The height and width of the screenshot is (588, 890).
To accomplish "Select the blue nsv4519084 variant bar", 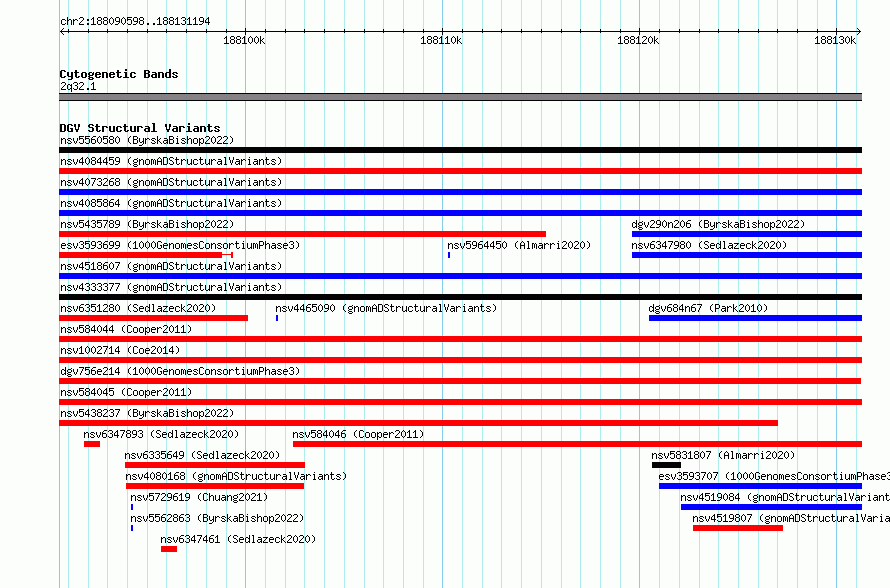I will pyautogui.click(x=771, y=507).
